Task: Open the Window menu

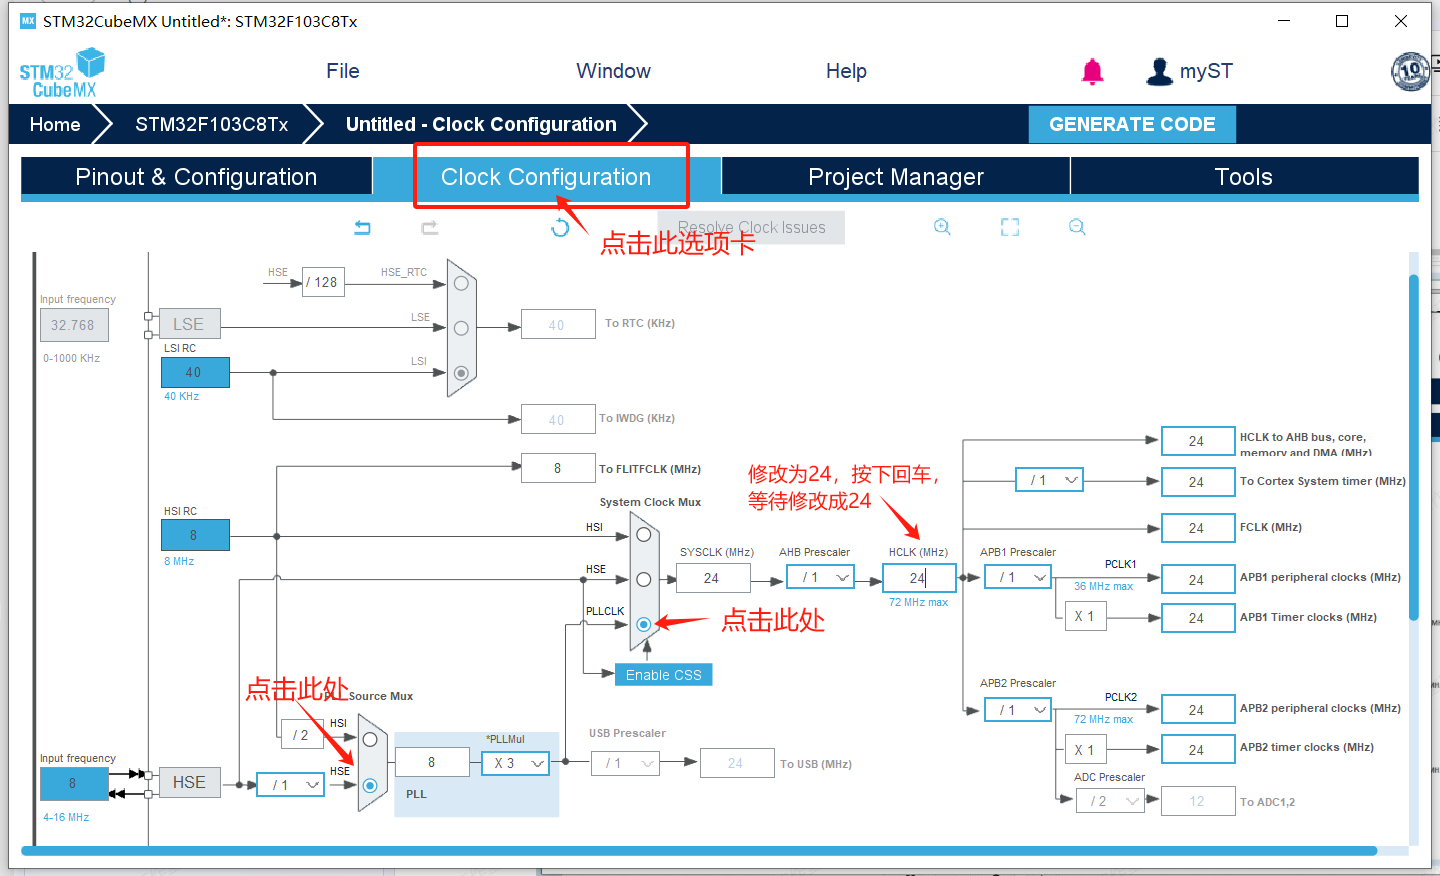Action: click(613, 71)
